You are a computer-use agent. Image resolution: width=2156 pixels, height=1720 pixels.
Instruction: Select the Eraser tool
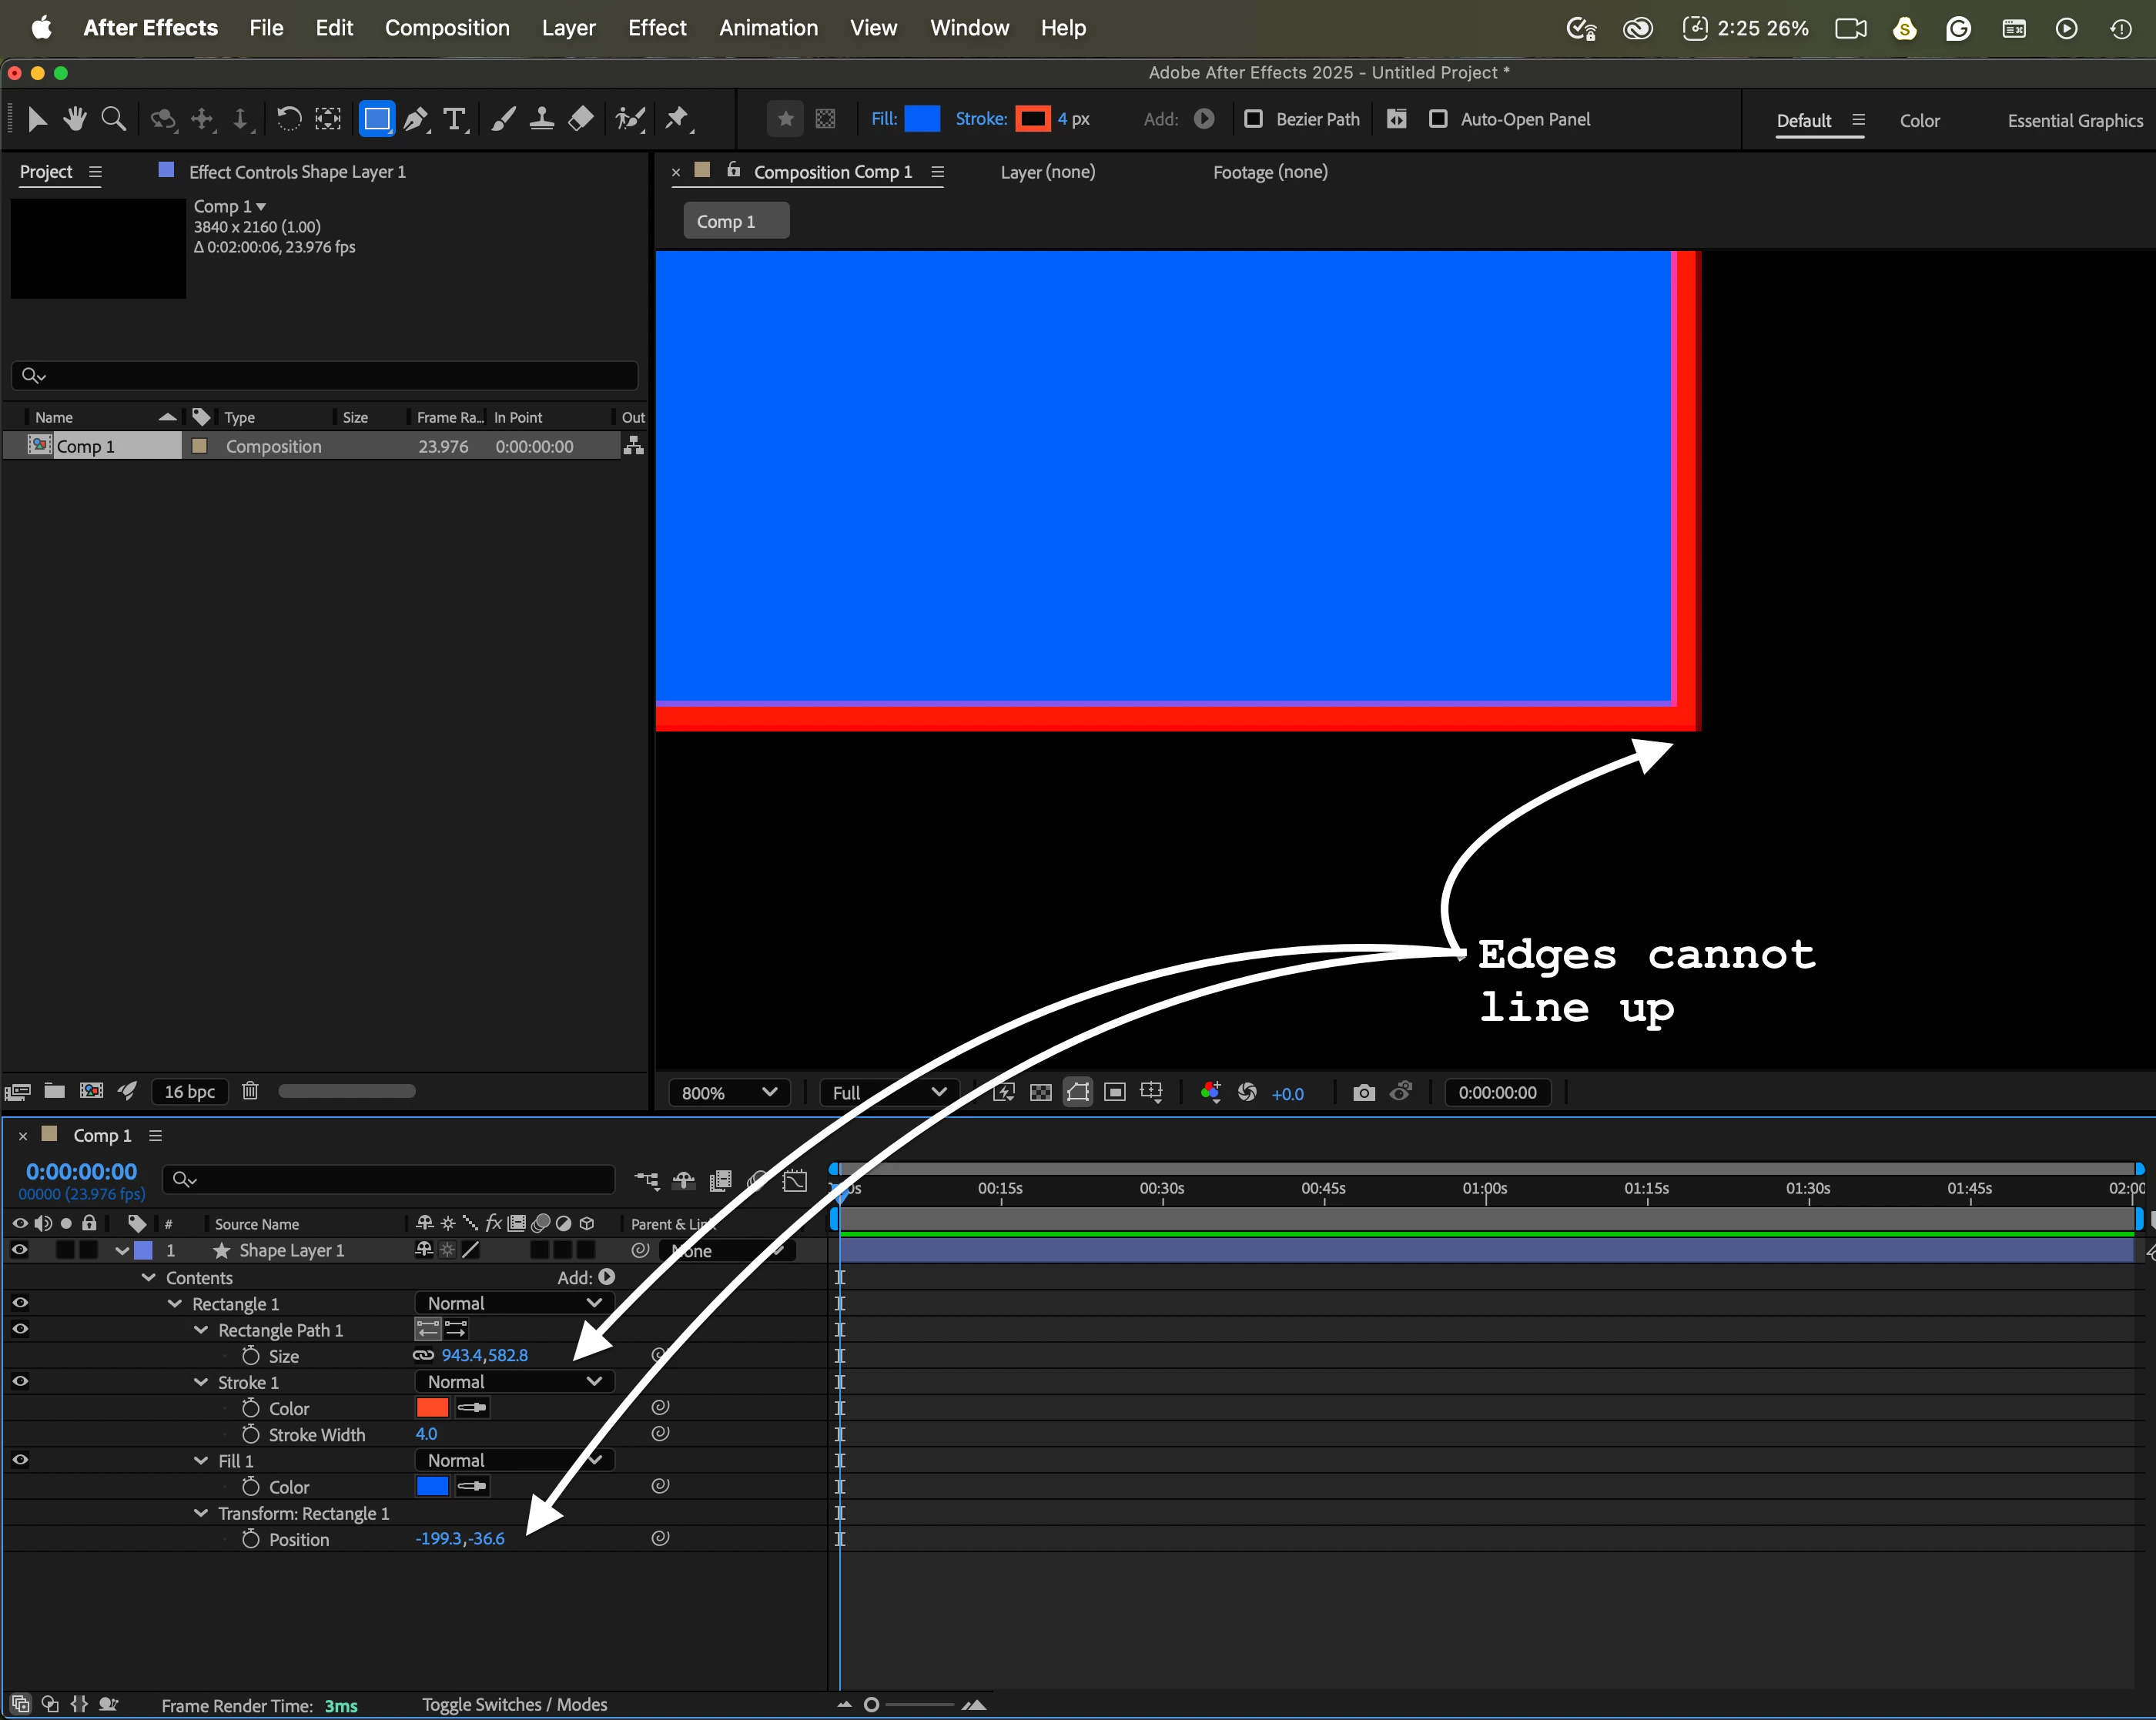[x=581, y=120]
